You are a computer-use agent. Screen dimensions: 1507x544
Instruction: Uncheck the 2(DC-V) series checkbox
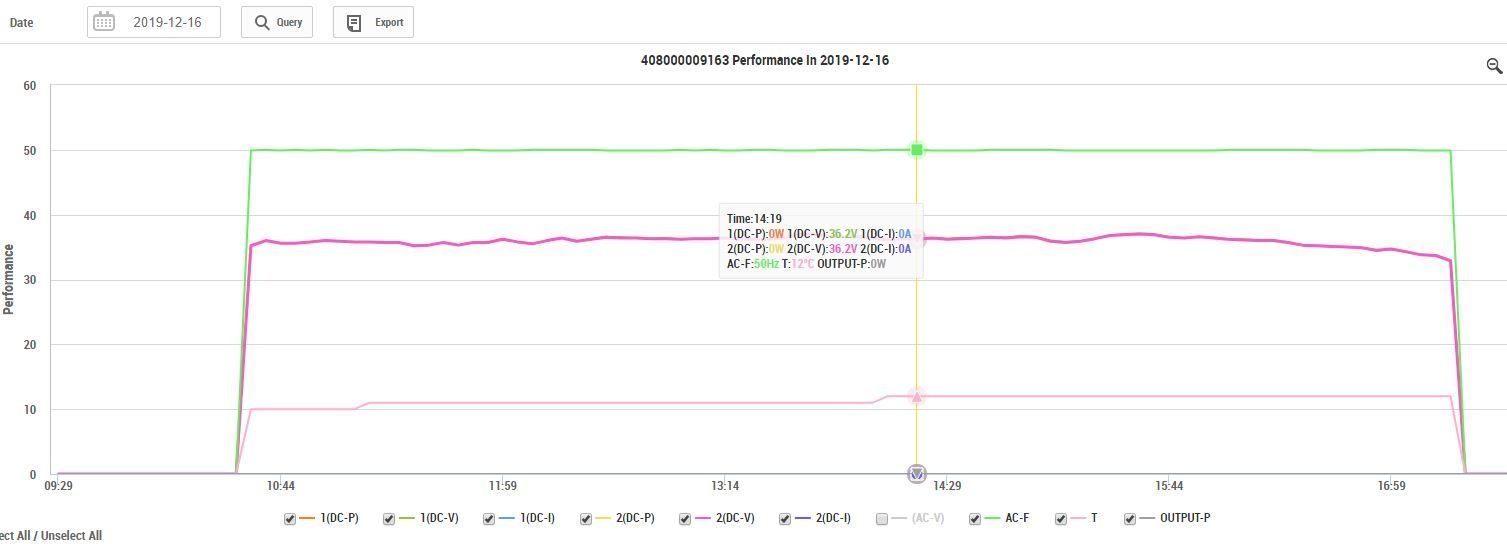pos(685,519)
